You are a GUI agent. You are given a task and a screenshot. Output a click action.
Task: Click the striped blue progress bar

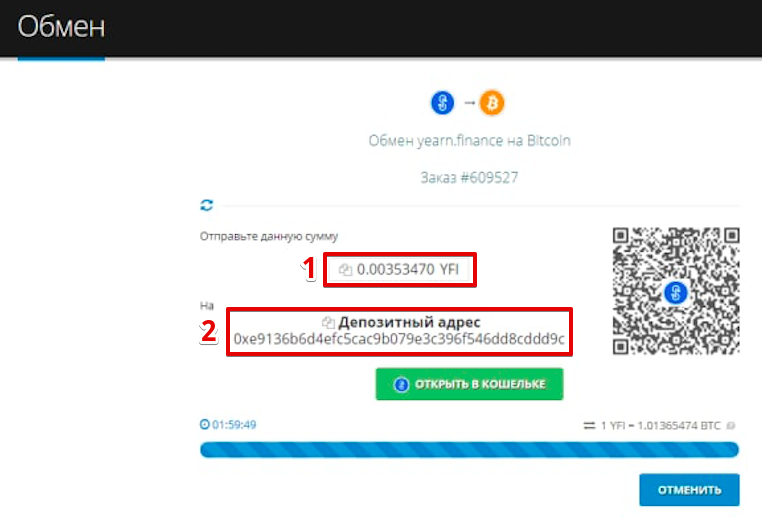point(469,450)
